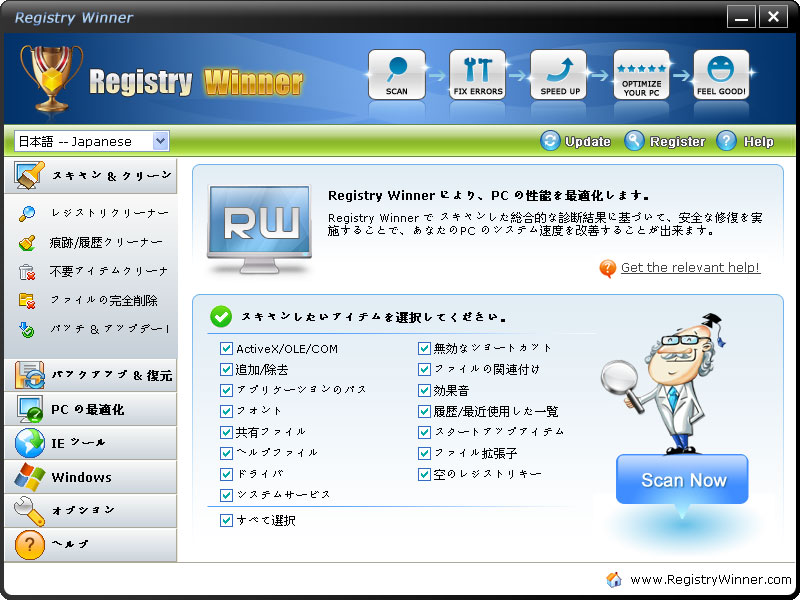Image resolution: width=800 pixels, height=600 pixels.
Task: Toggle the ファイル拡張子 checkbox
Action: pyautogui.click(x=424, y=453)
